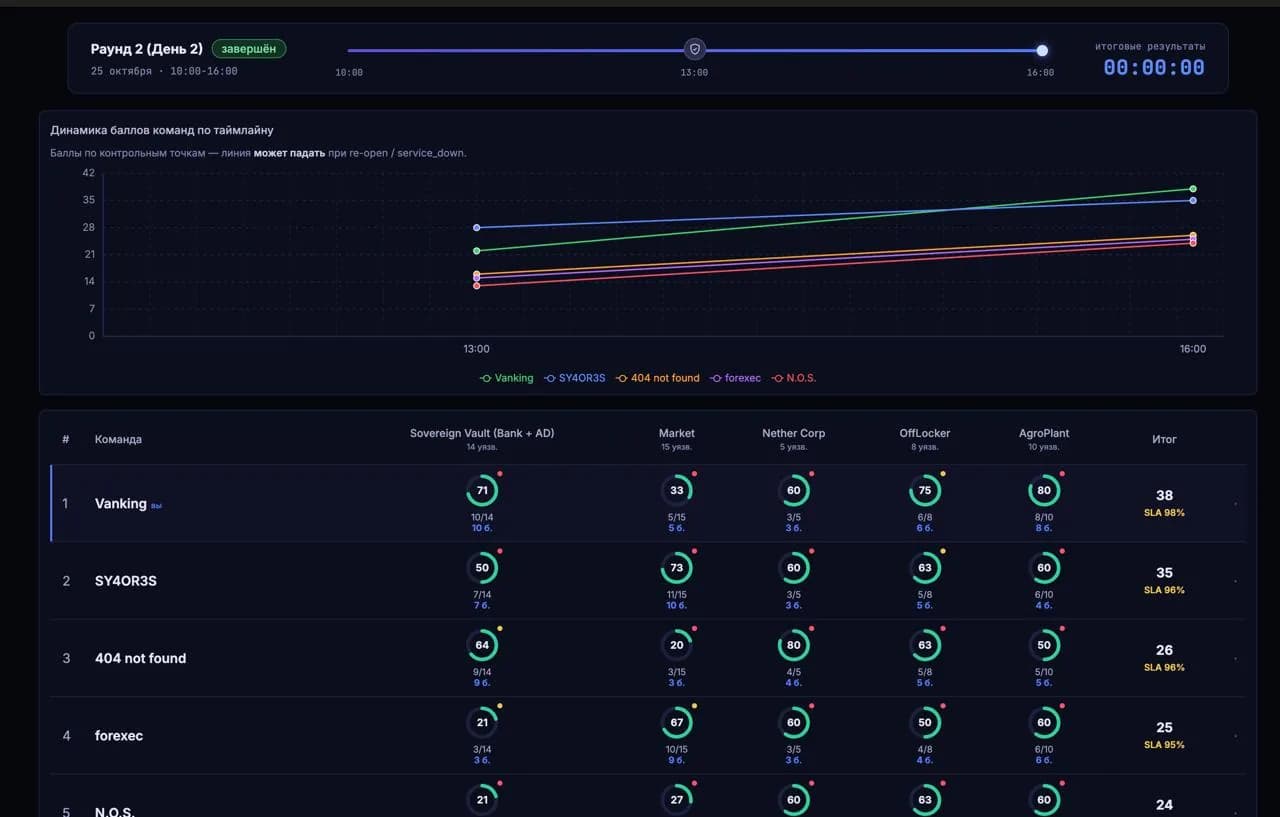Image resolution: width=1280 pixels, height=817 pixels.
Task: Open the 404 not found team name
Action: click(140, 658)
